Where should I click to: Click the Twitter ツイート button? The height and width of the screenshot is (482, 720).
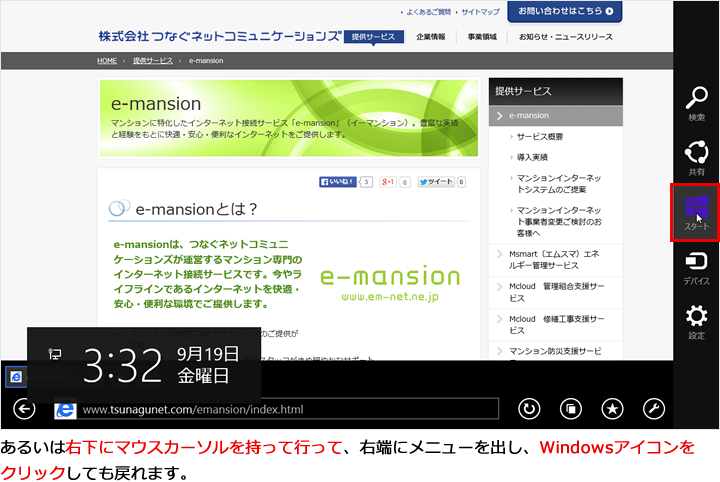[436, 182]
